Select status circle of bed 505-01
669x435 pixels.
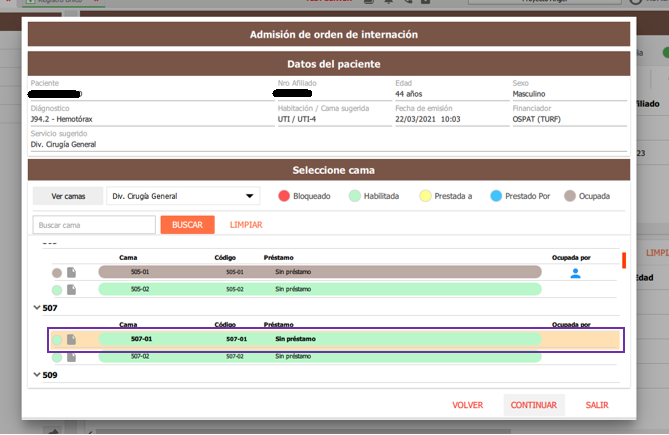click(57, 273)
